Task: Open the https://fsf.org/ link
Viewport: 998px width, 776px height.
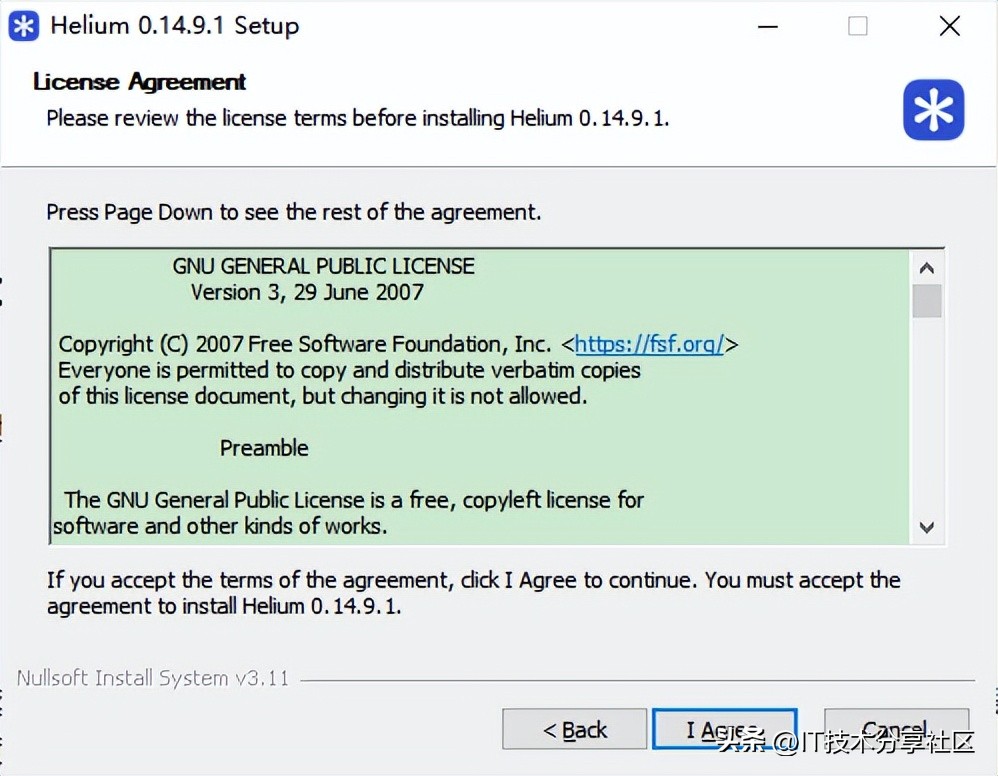Action: 649,344
